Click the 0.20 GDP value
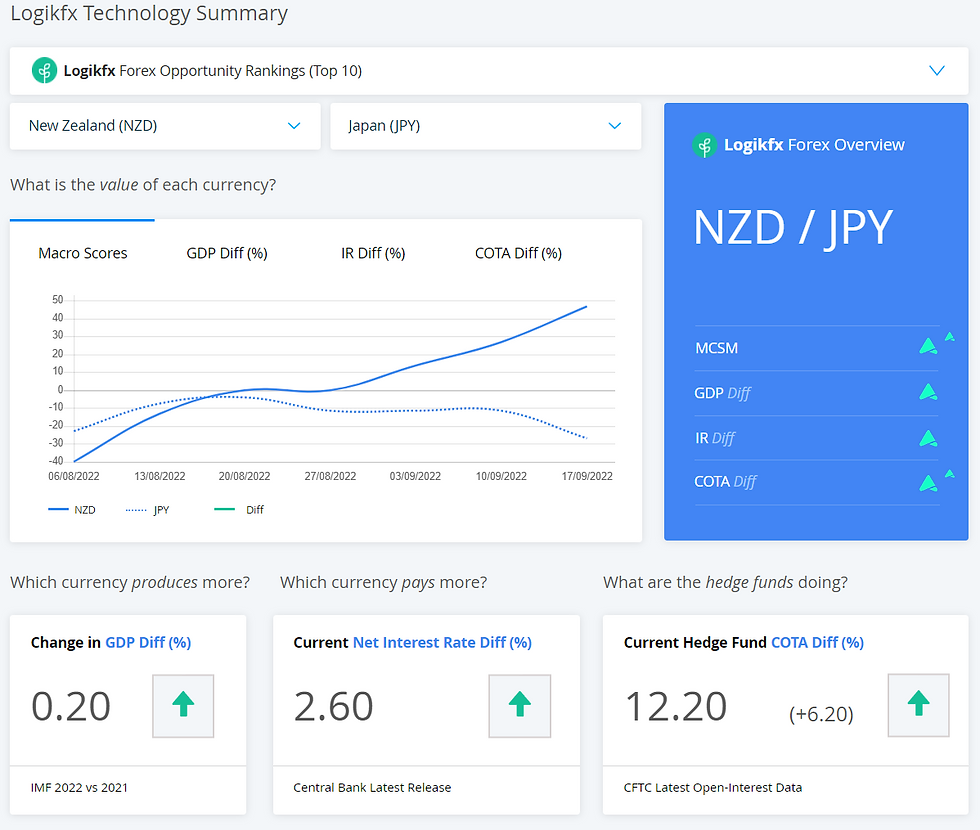The width and height of the screenshot is (980, 830). (x=71, y=707)
